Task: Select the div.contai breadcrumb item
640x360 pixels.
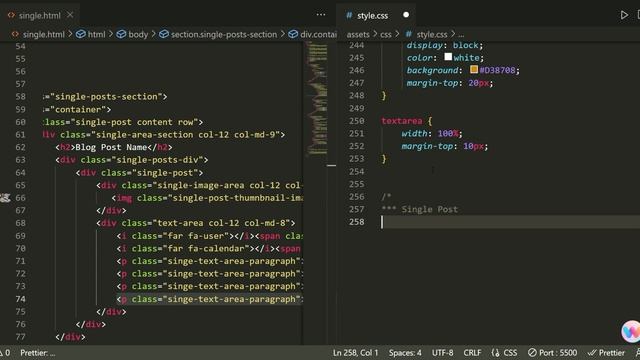Action: 318,34
